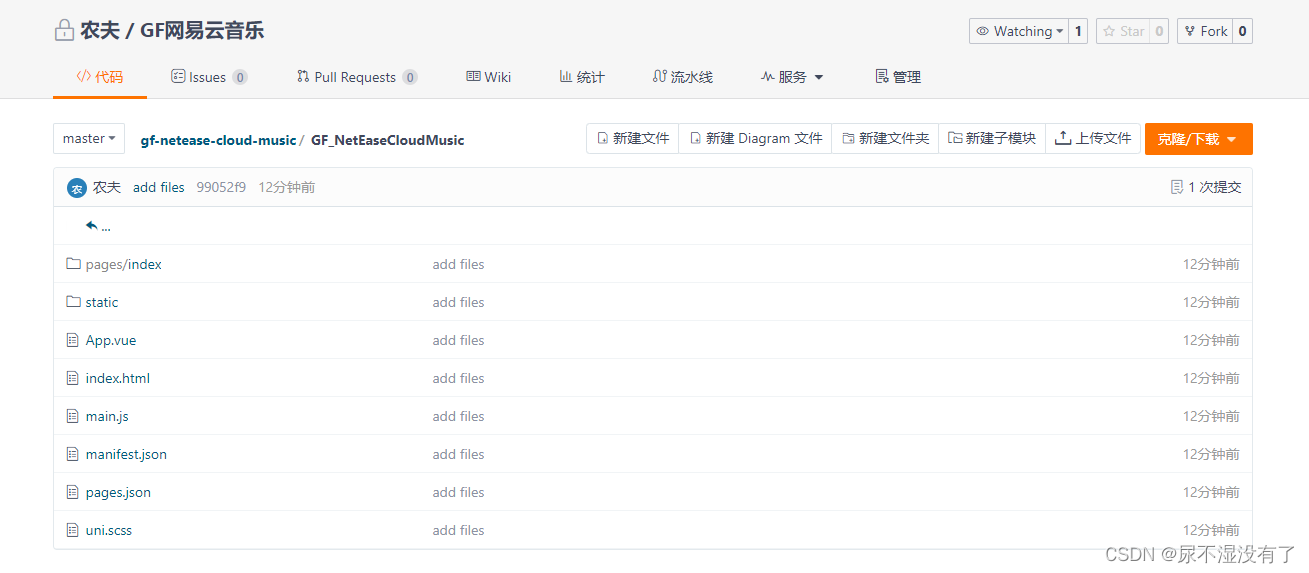Click the 农夫 user avatar in commit row

coord(76,188)
